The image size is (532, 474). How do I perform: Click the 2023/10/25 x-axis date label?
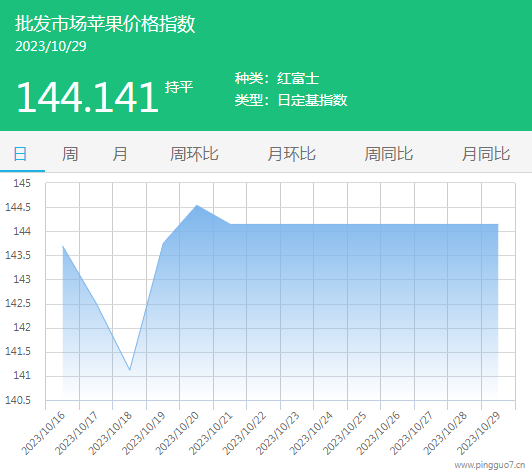[x=344, y=433]
